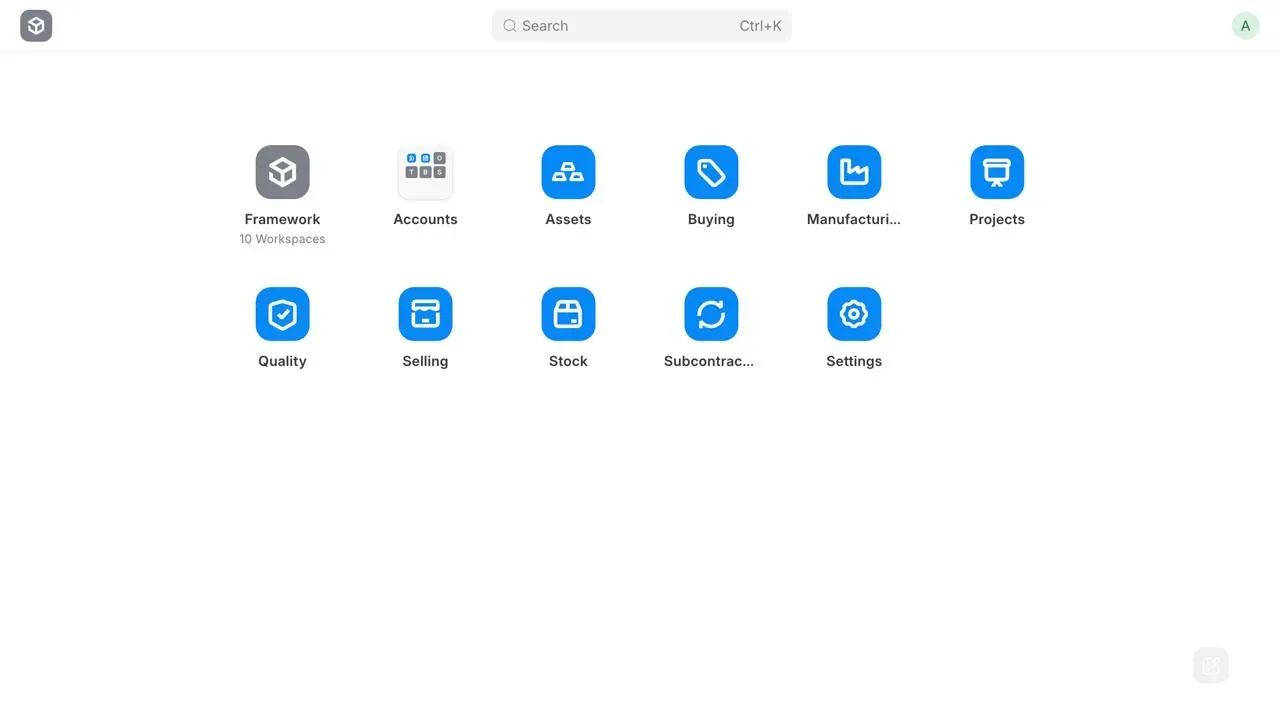Click the "Accounts" text label
Screen dimensions: 1280x712
(425, 219)
